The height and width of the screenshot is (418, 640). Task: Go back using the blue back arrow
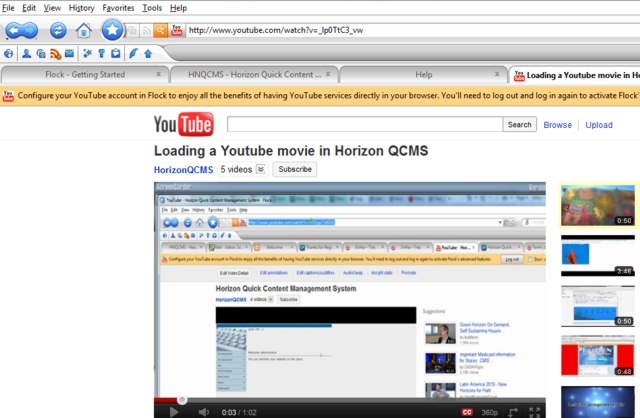[14, 30]
